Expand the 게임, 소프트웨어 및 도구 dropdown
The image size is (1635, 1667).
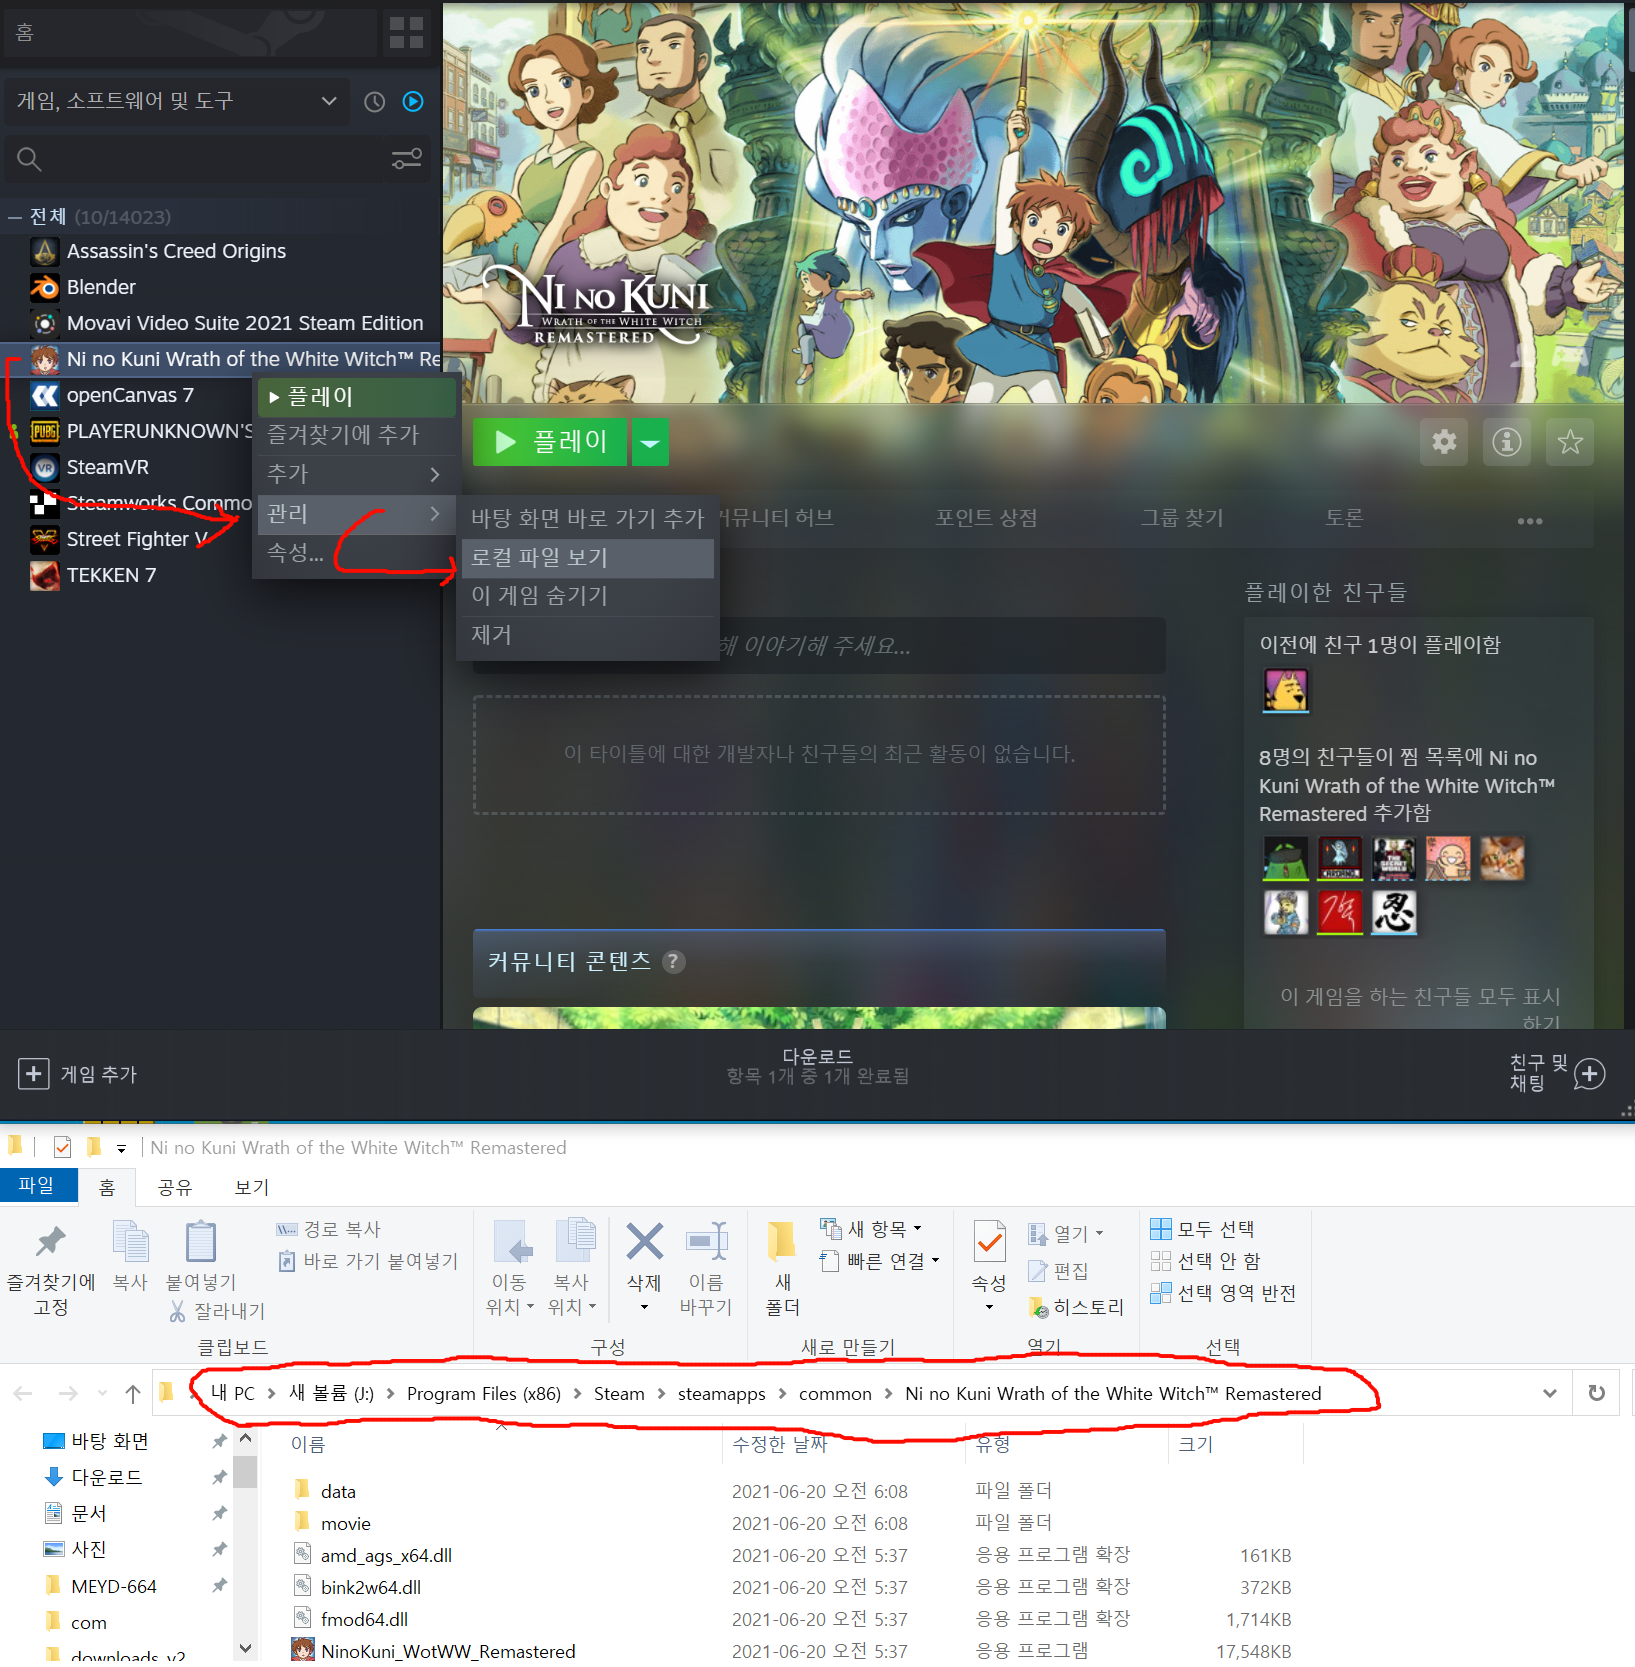(x=176, y=101)
